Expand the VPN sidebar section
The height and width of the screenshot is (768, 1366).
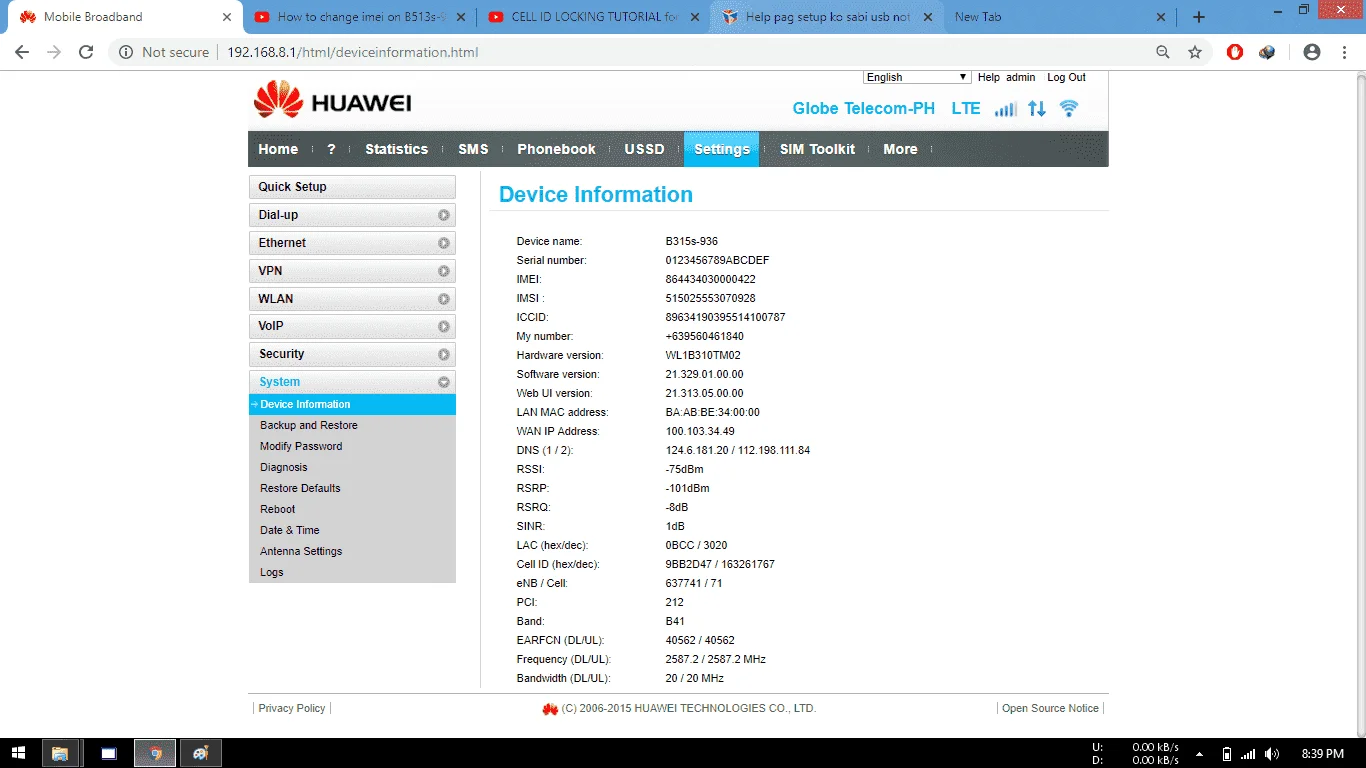coord(352,271)
